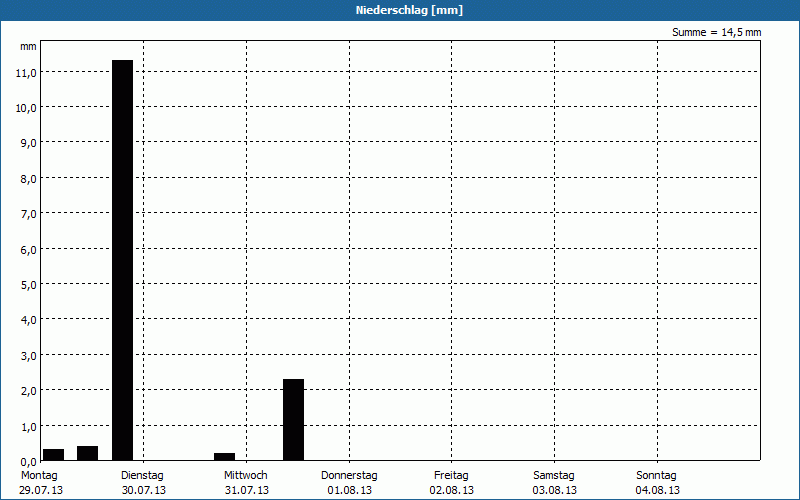
Task: Click the first small Monday bar
Action: (54, 455)
